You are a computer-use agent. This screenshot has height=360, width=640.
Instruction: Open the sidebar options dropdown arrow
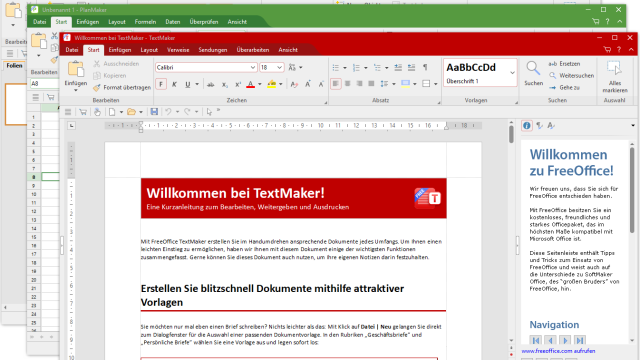pos(633,126)
